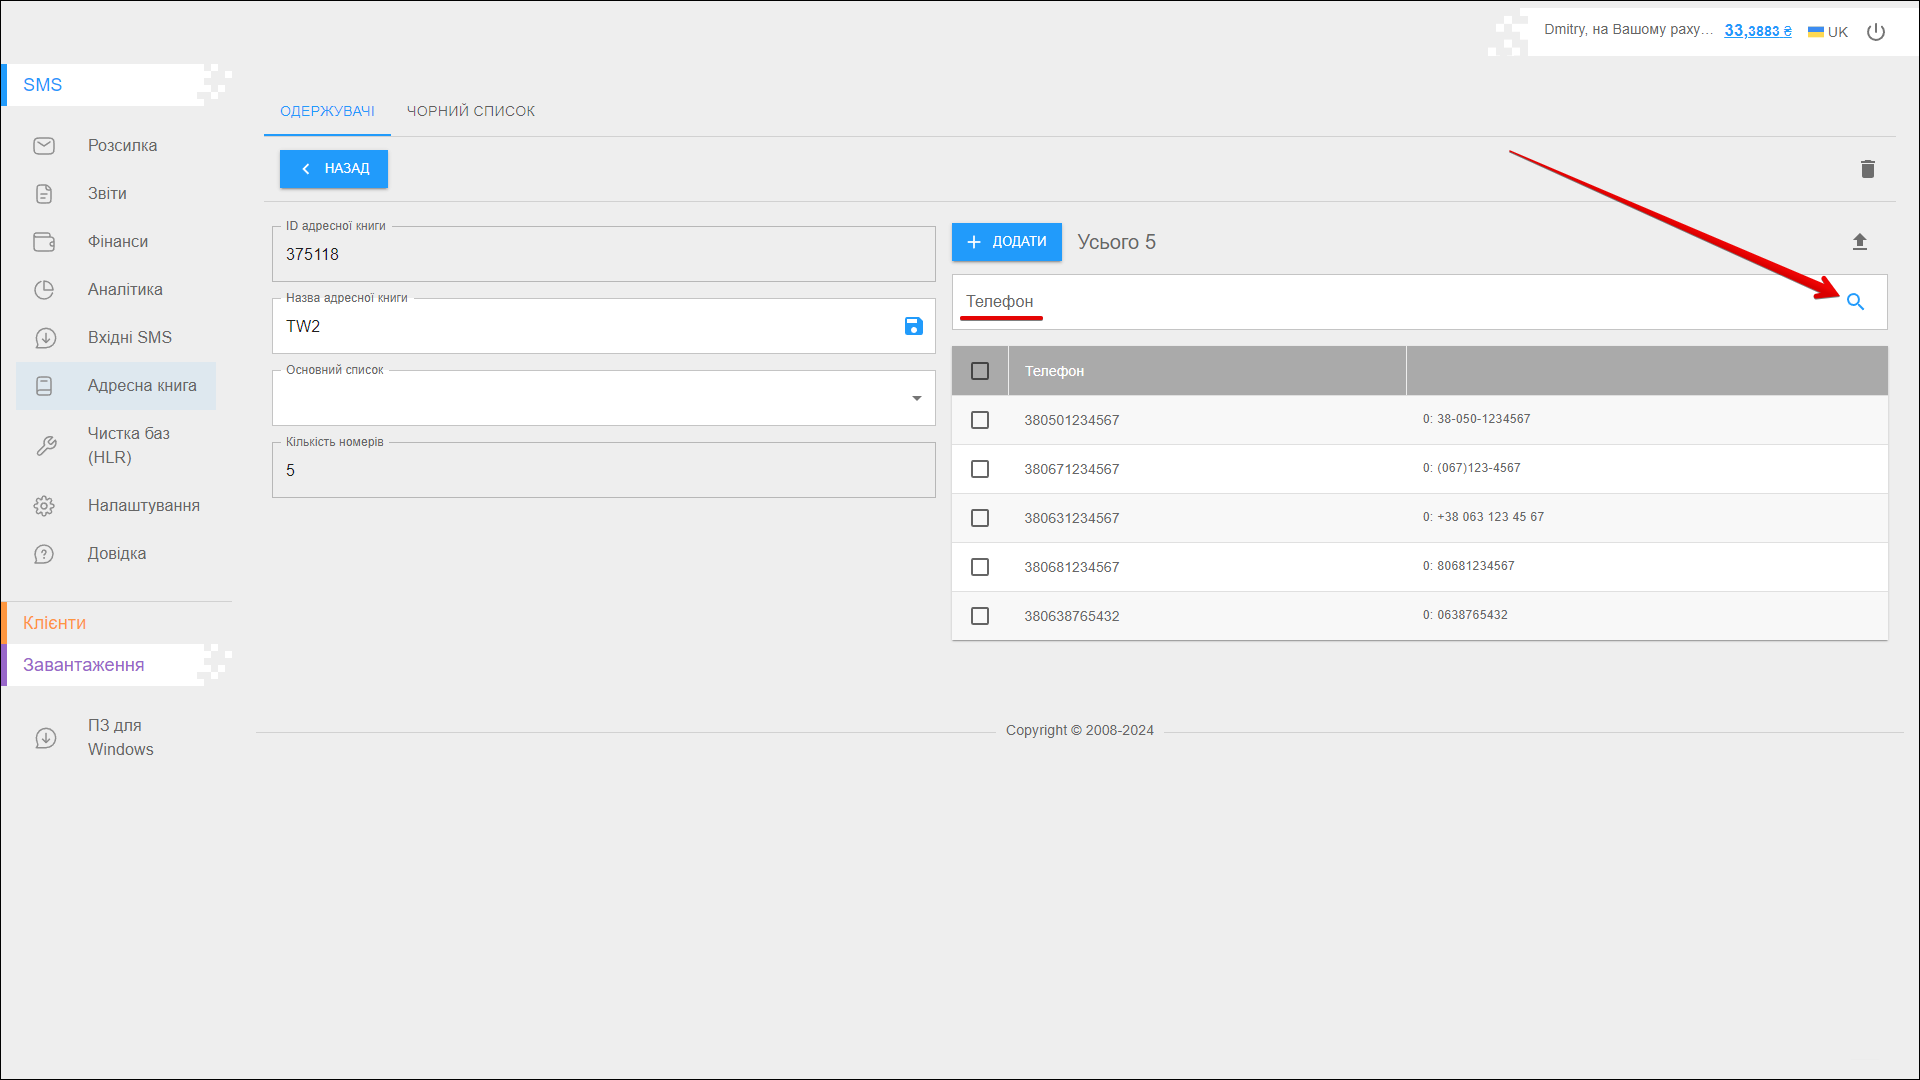
Task: Open Чистка баз (HLR) section
Action: (x=128, y=446)
